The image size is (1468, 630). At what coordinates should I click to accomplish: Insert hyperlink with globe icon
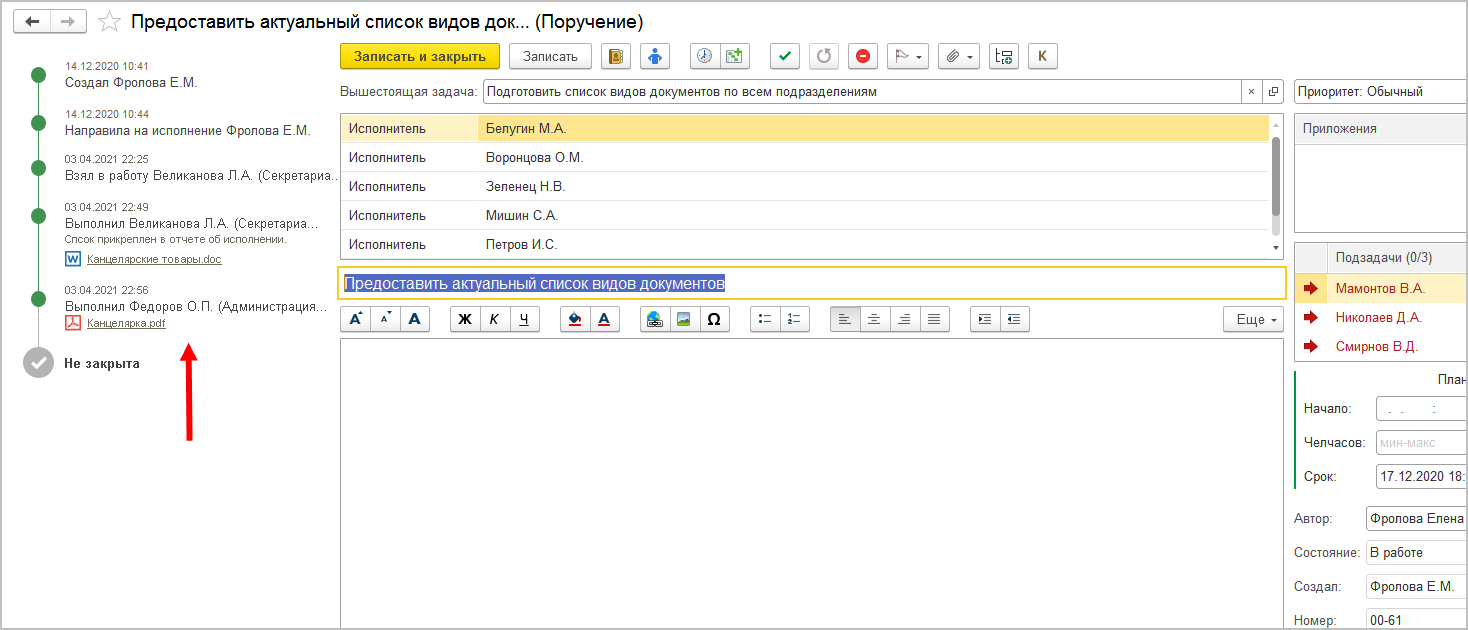click(x=655, y=319)
